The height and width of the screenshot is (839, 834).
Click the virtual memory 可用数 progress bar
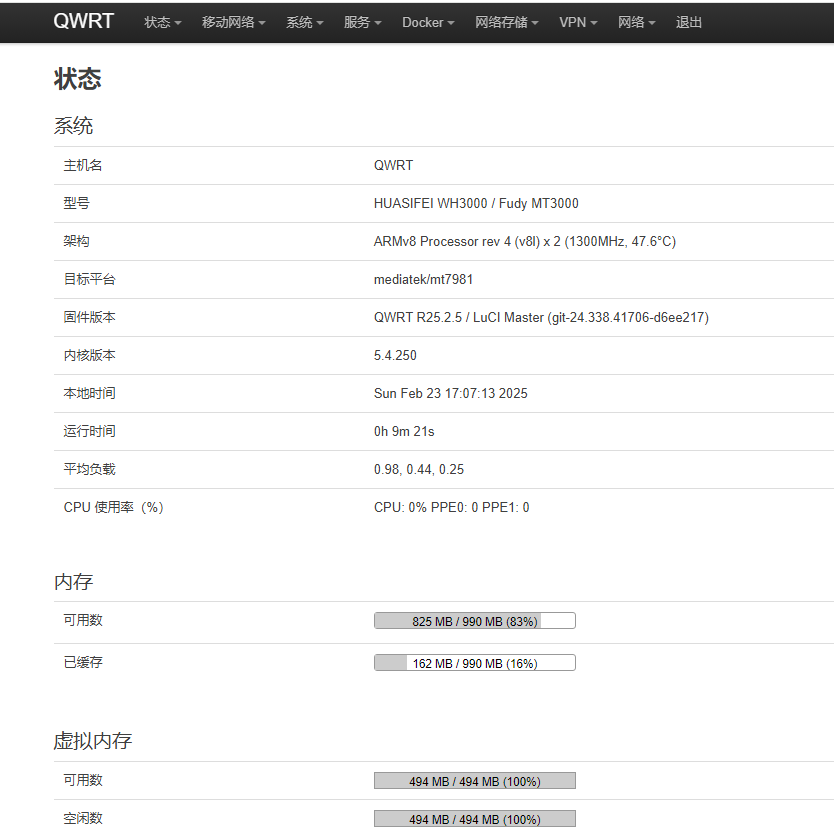click(x=475, y=781)
